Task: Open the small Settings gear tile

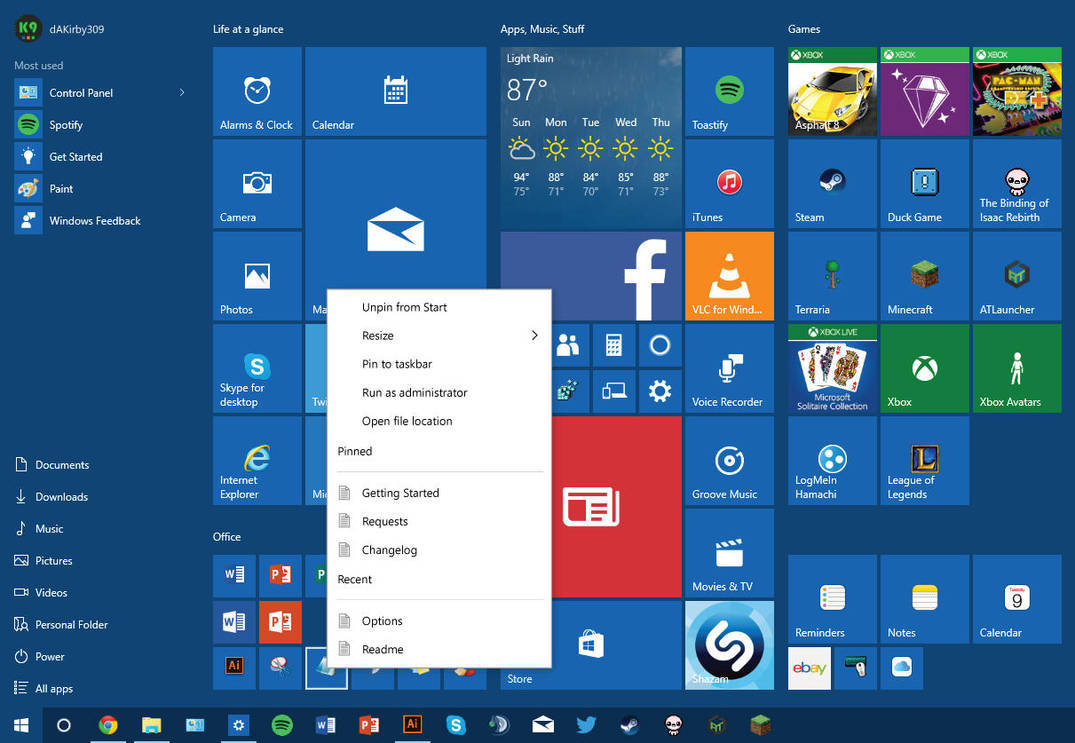Action: click(660, 391)
